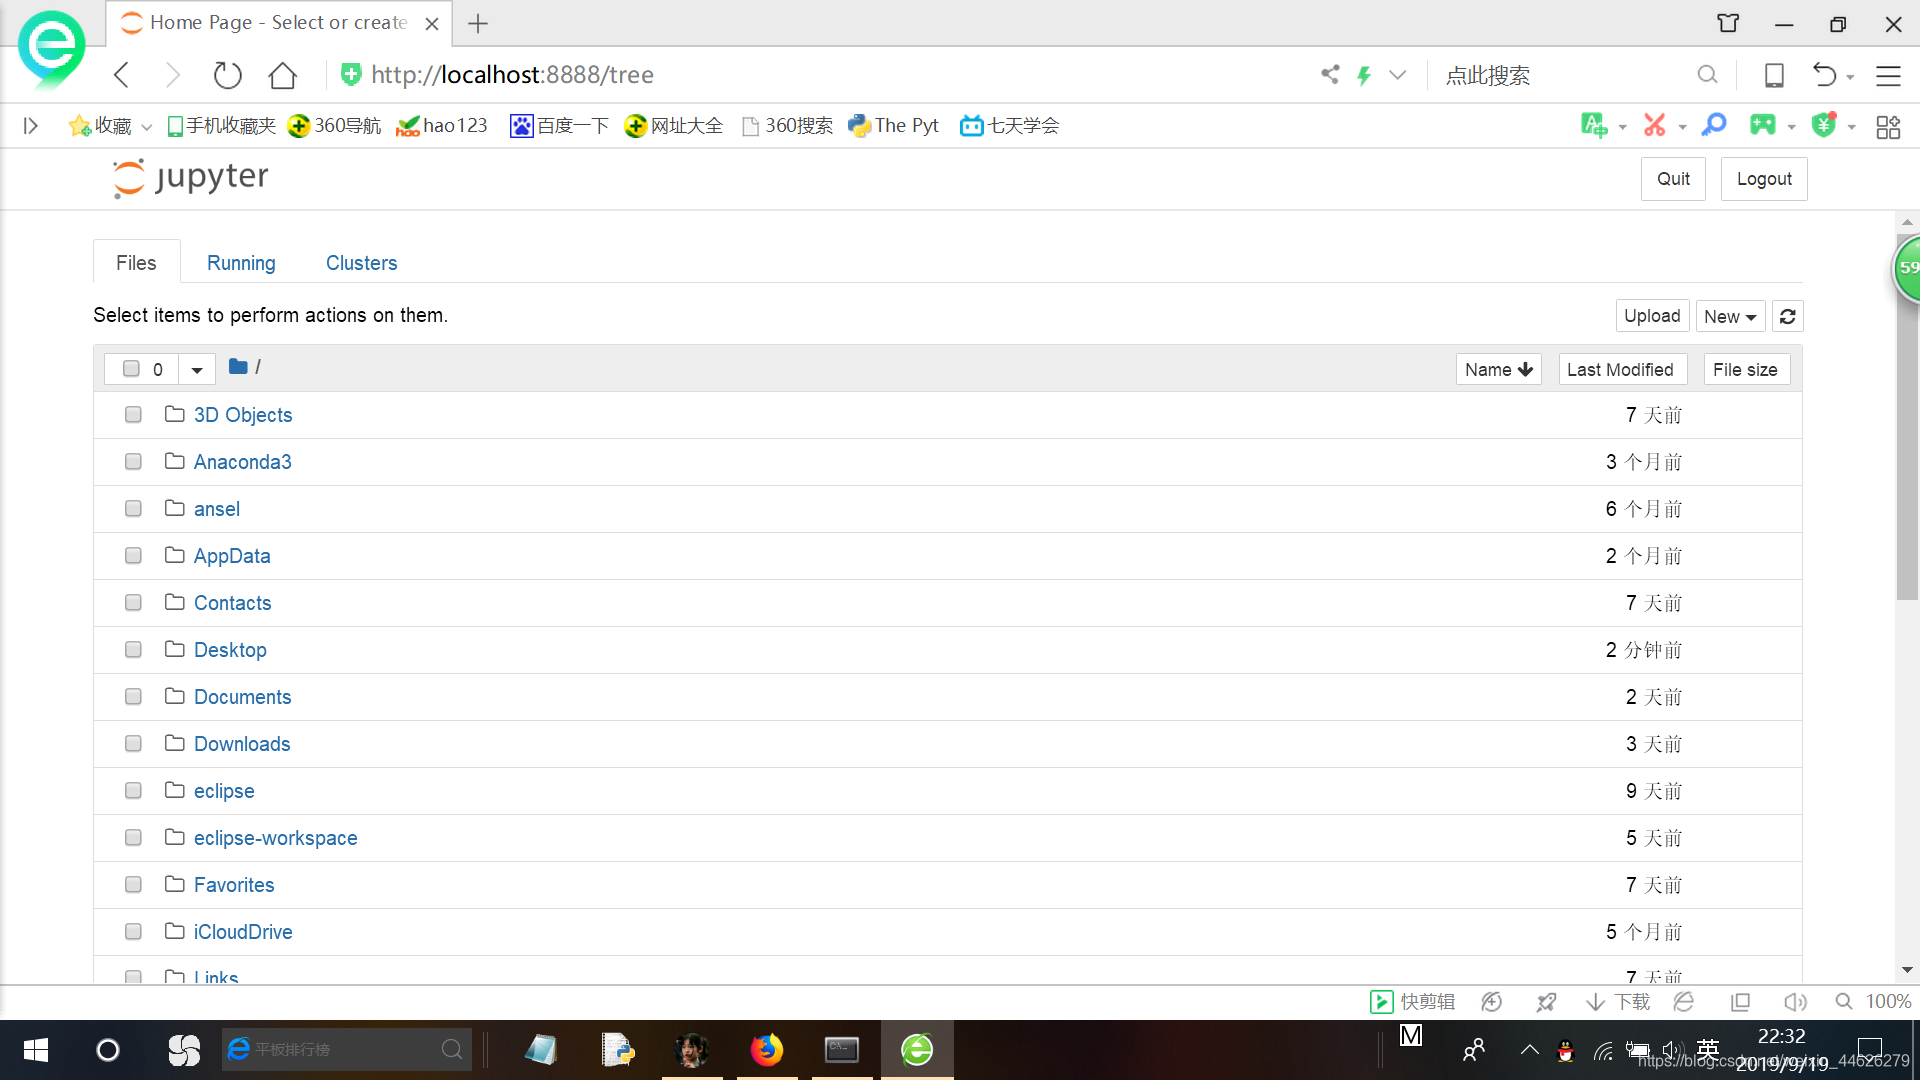The image size is (1920, 1080).
Task: Open the 百度一下 bookmark
Action: (559, 125)
